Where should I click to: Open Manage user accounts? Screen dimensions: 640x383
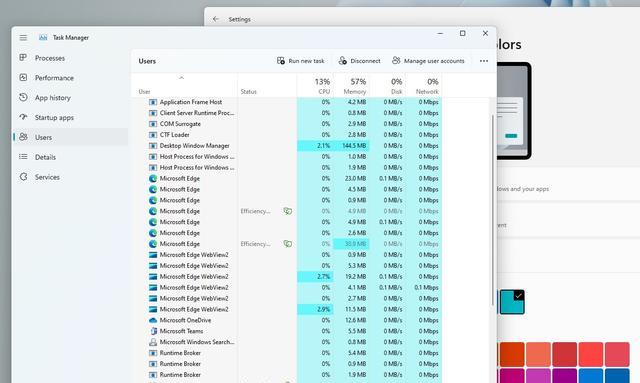(428, 61)
